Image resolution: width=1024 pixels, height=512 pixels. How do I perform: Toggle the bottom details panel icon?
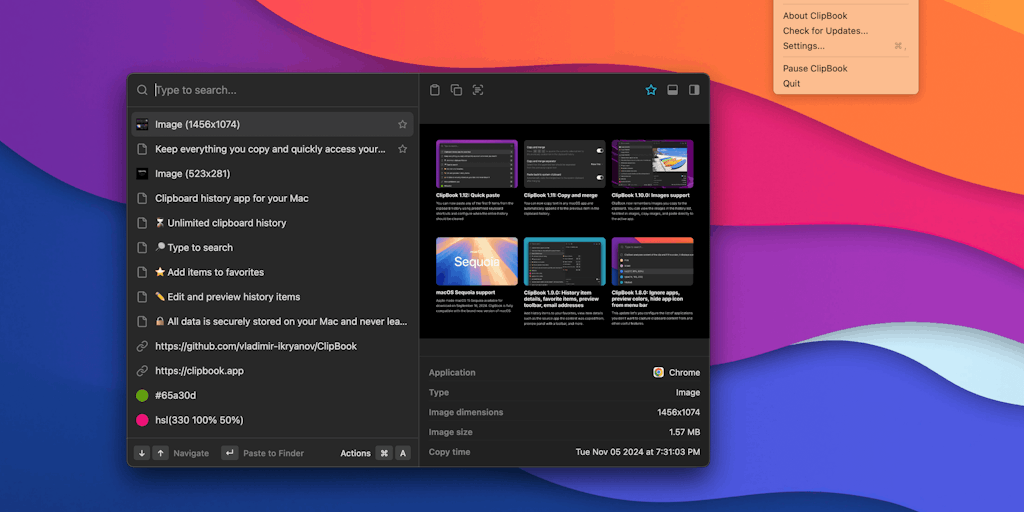[x=673, y=90]
